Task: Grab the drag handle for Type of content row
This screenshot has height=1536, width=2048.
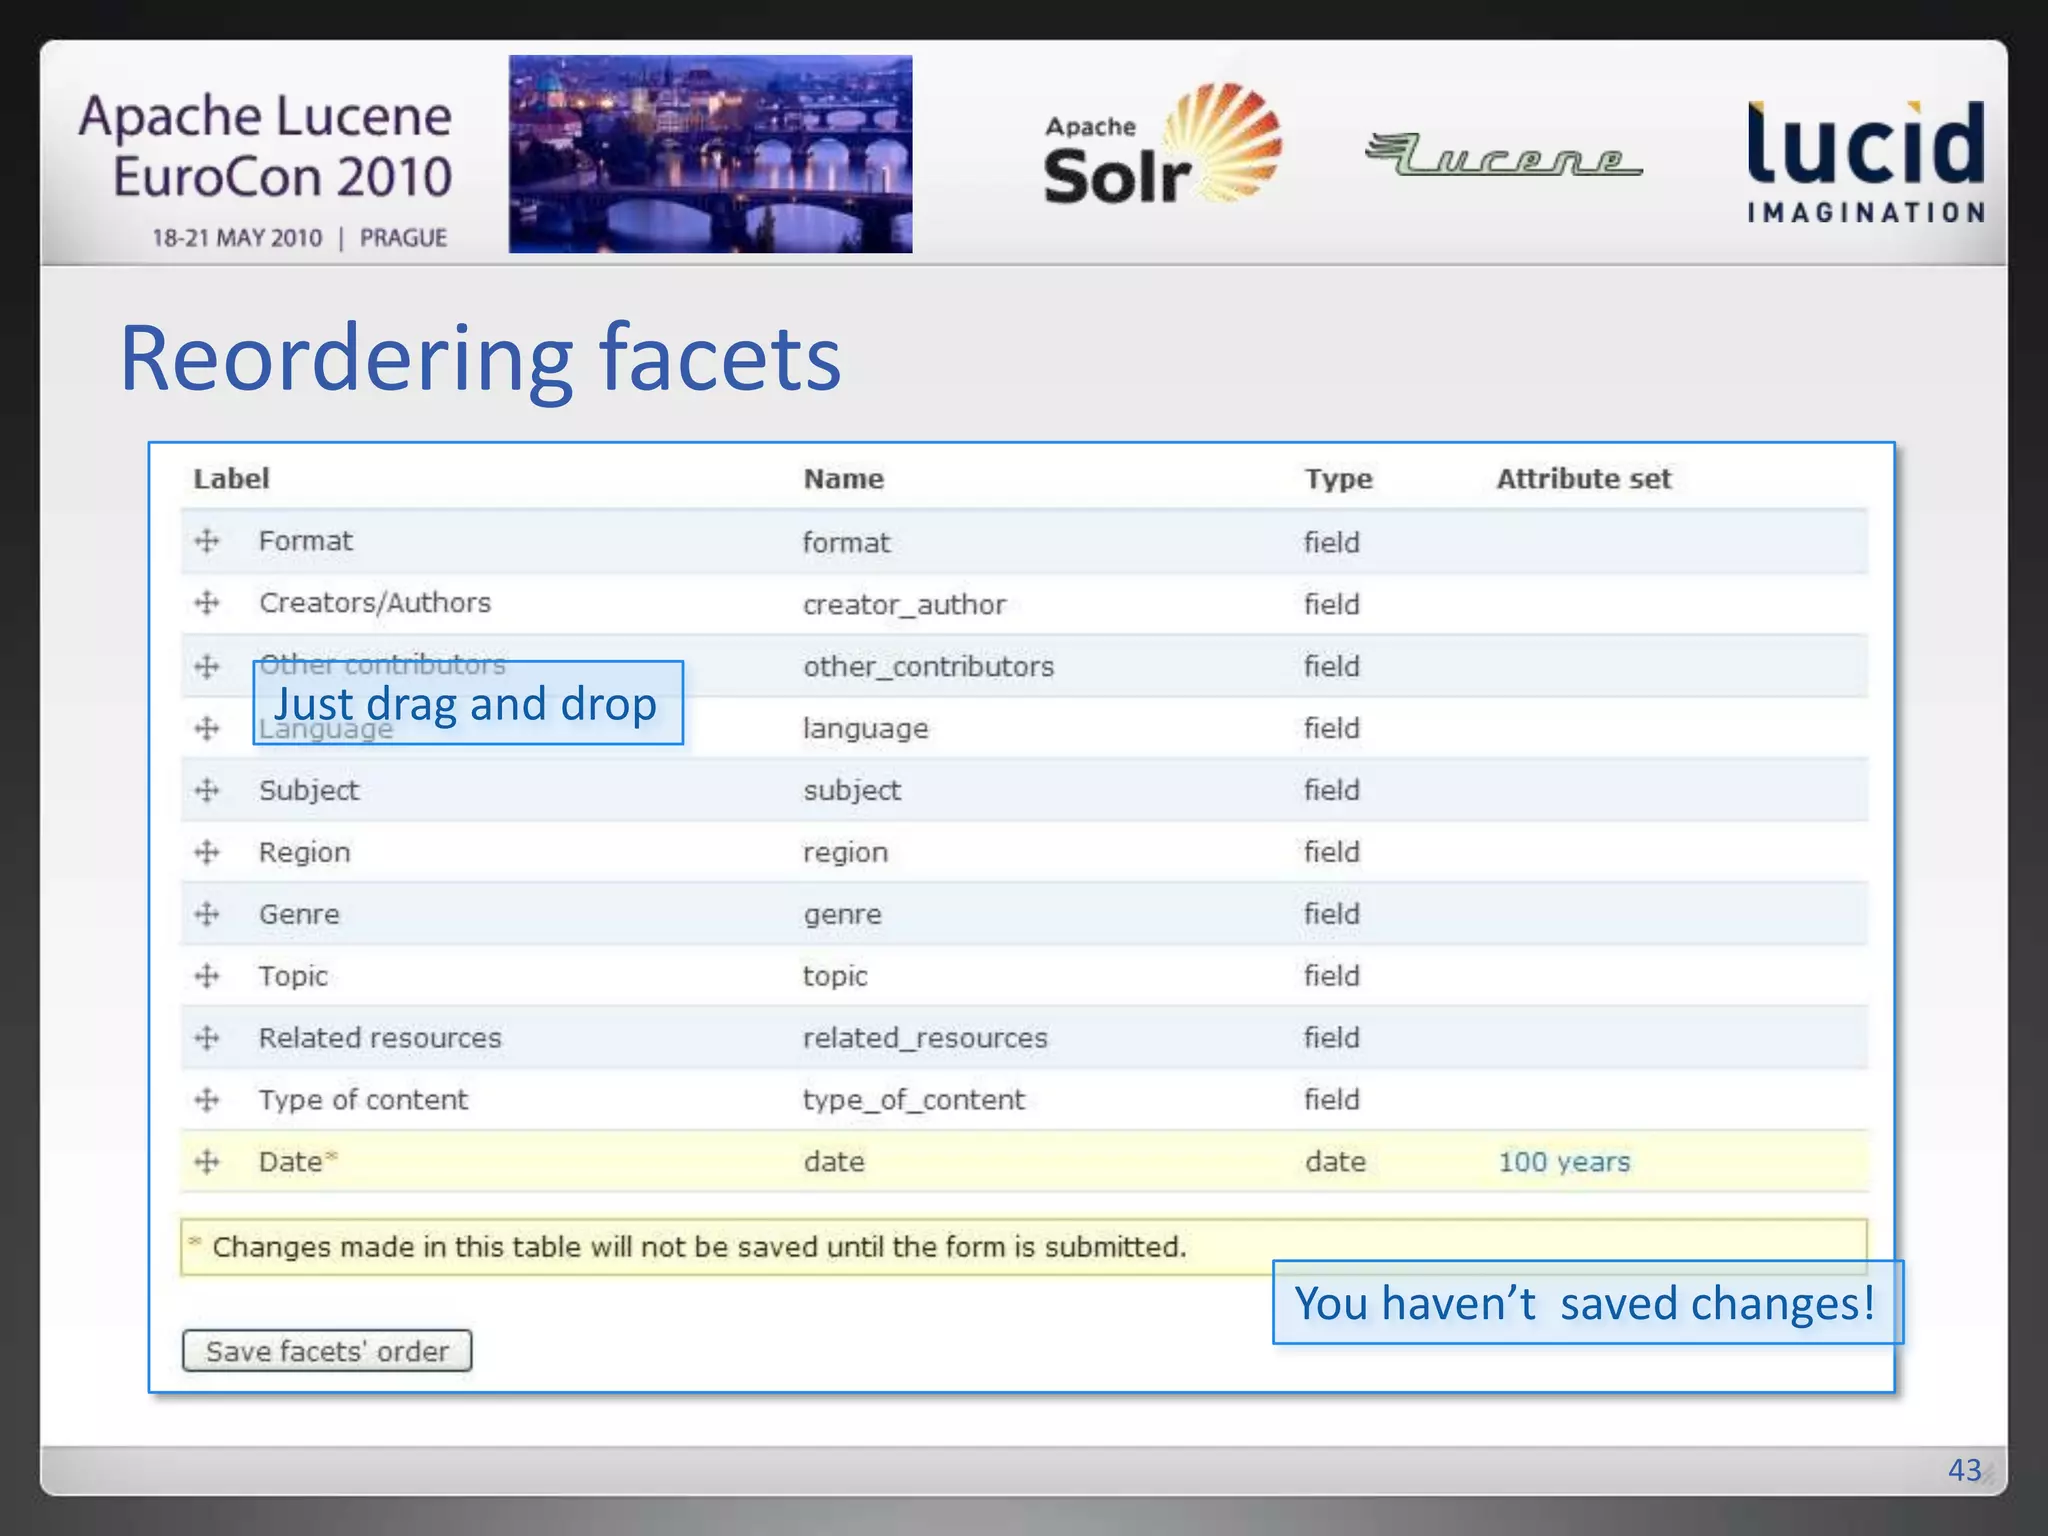Action: click(x=207, y=1100)
